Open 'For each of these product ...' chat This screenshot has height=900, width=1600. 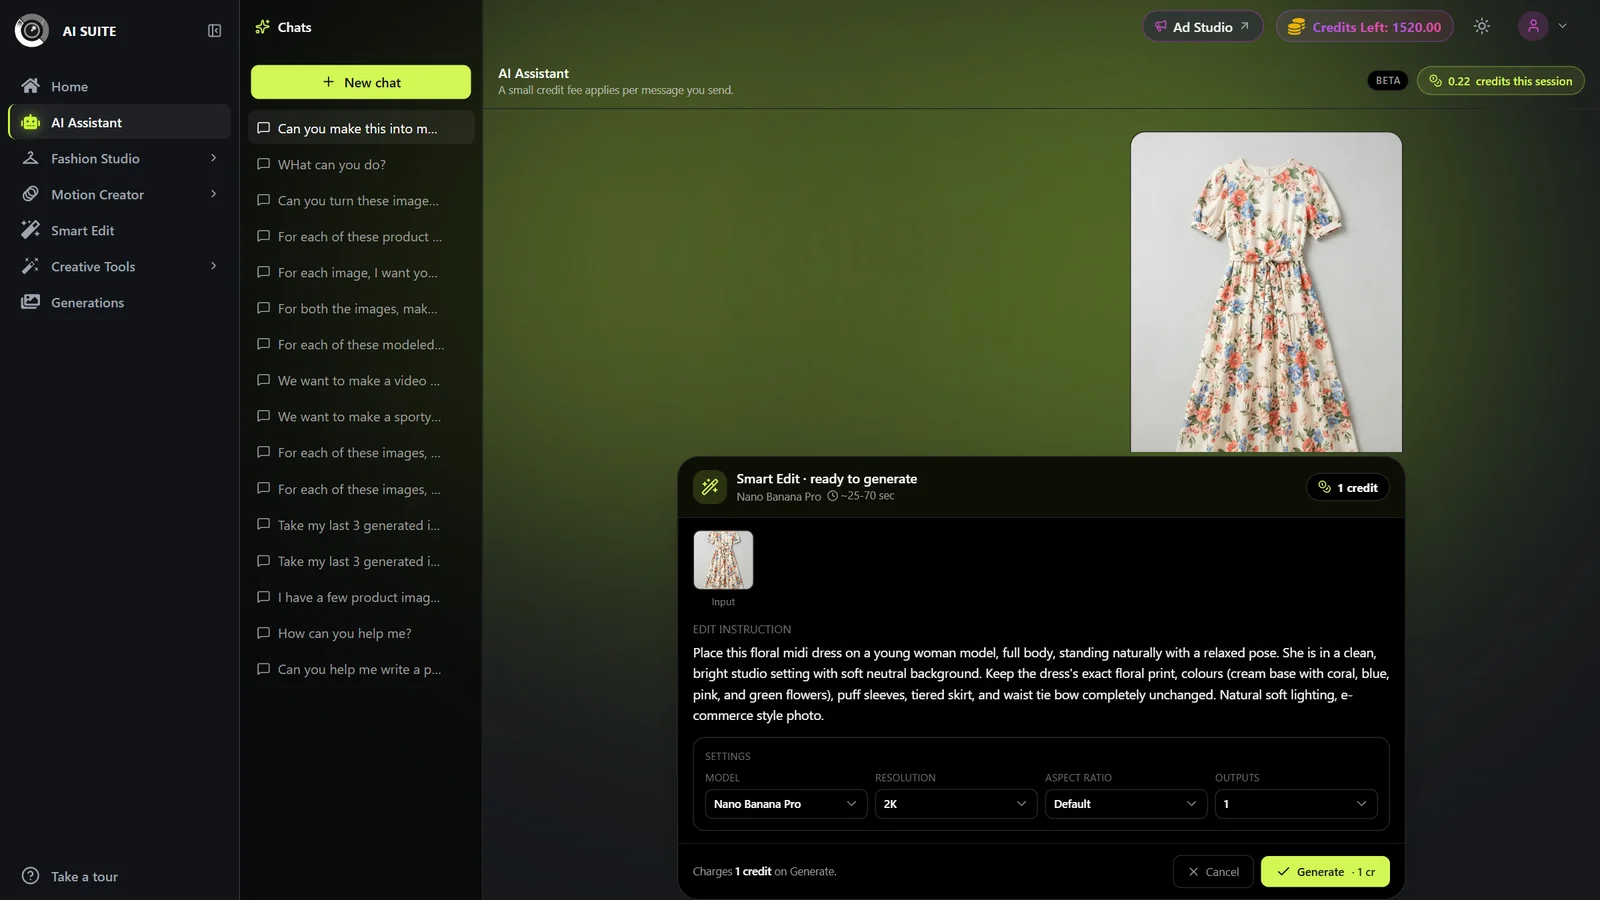pos(361,237)
